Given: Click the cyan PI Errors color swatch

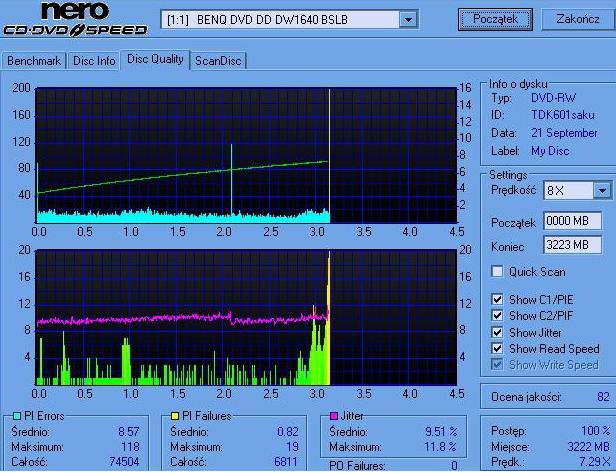Looking at the screenshot, I should [x=17, y=416].
